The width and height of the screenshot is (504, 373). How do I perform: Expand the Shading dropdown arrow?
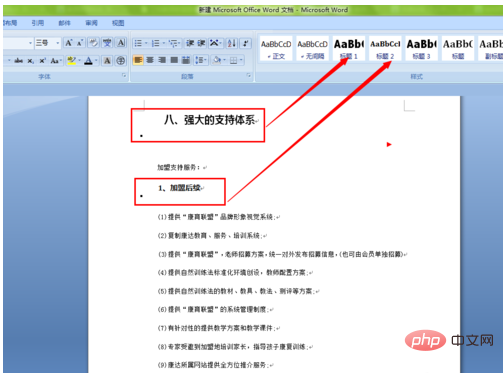(225, 60)
